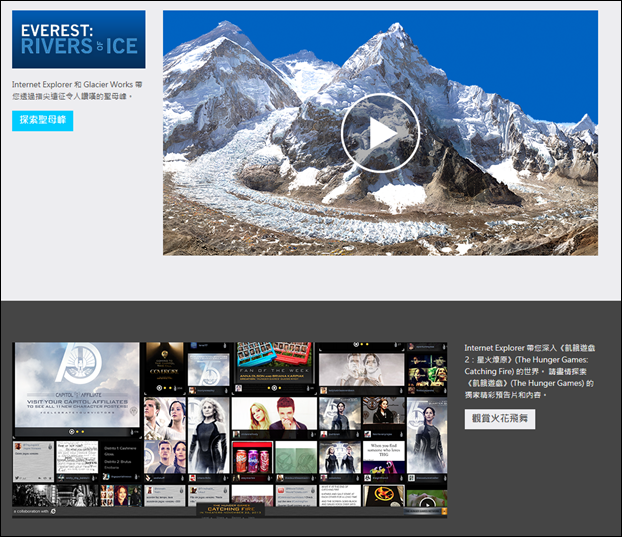Open the 'When you find someone who loves THG' tile
This screenshot has height=537, width=622.
(383, 457)
